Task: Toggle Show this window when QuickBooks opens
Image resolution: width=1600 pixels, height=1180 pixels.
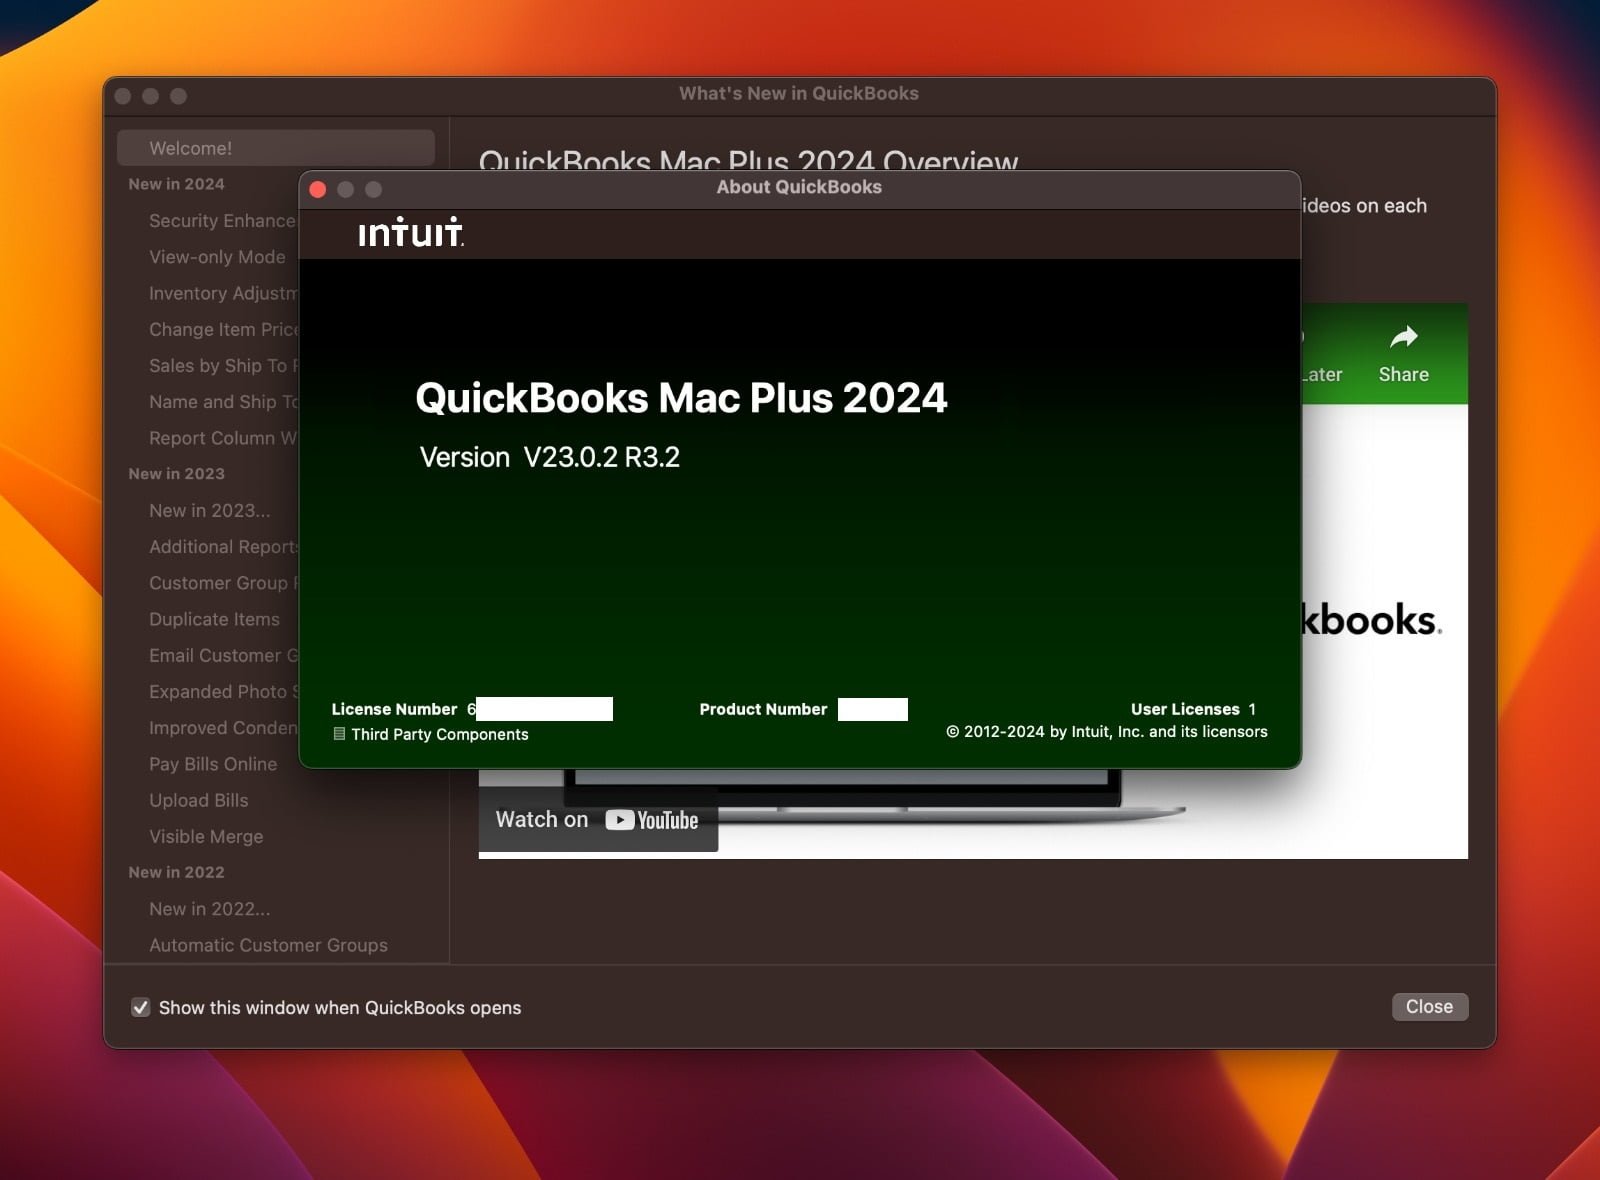Action: (x=141, y=1007)
